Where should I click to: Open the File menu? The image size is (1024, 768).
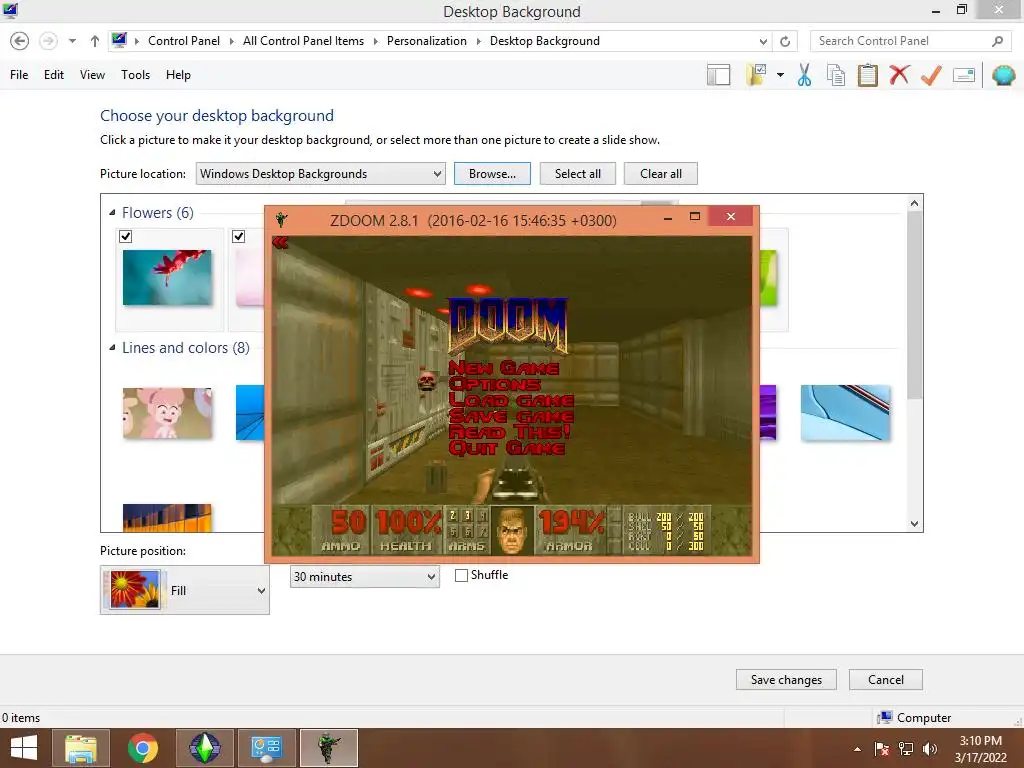click(19, 75)
